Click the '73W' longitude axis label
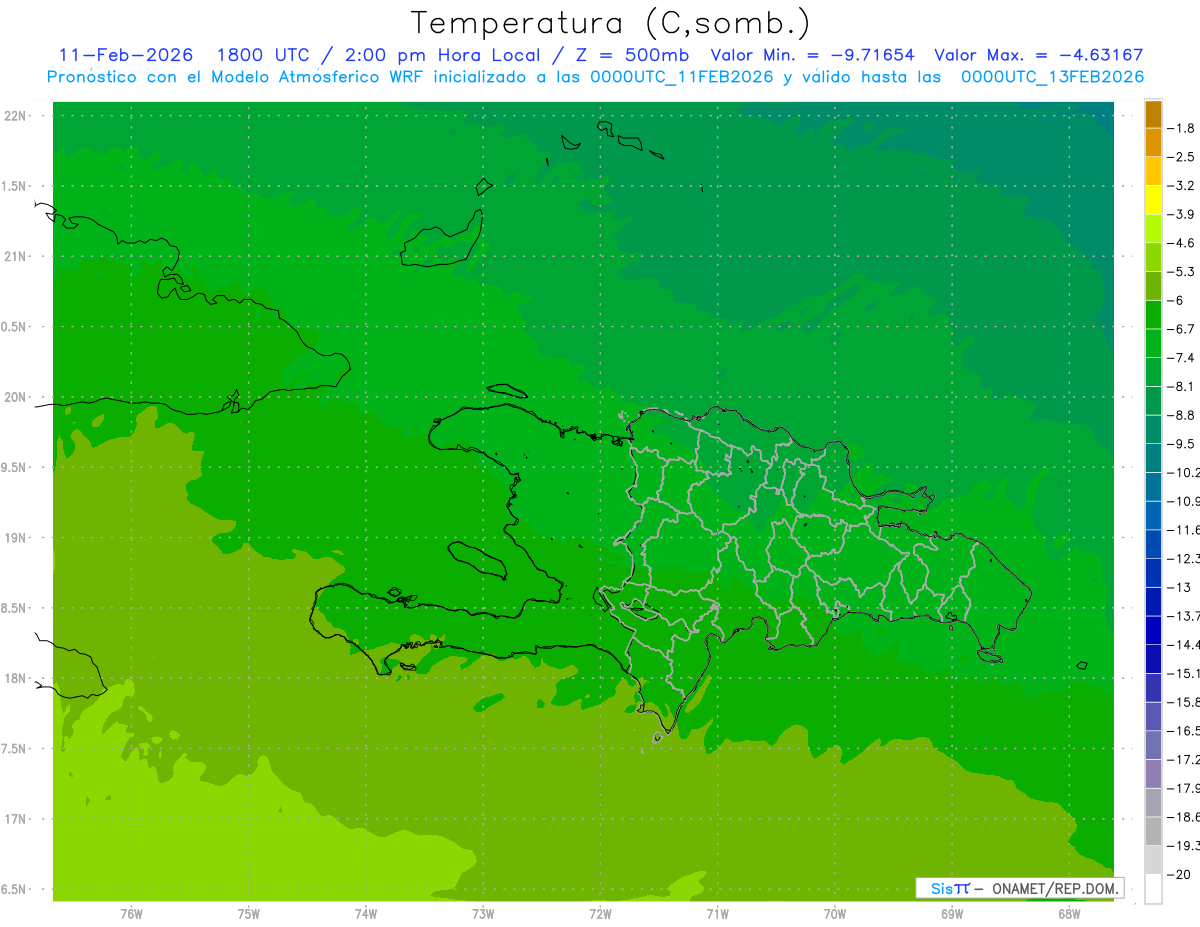 click(x=483, y=913)
